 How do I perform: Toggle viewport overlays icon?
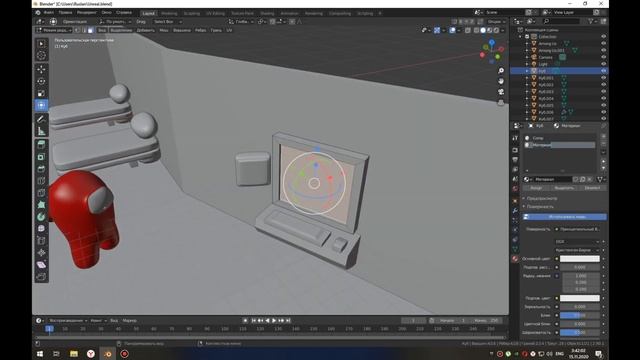coord(452,30)
